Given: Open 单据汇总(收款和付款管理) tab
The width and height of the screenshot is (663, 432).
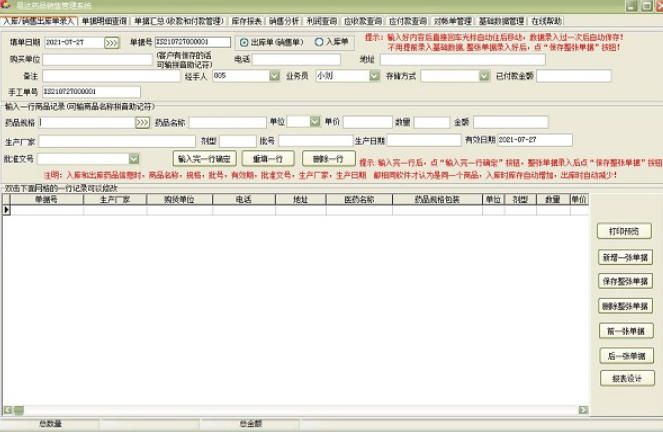Looking at the screenshot, I should pos(178,21).
